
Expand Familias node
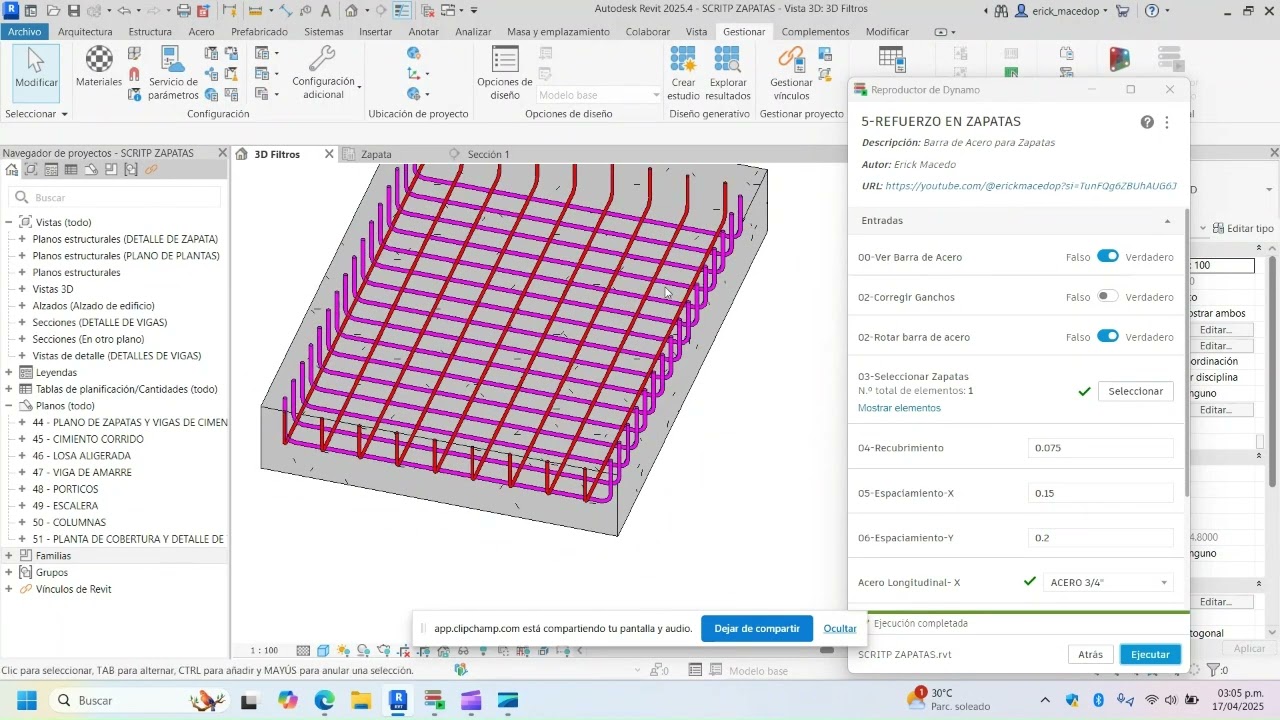9,556
